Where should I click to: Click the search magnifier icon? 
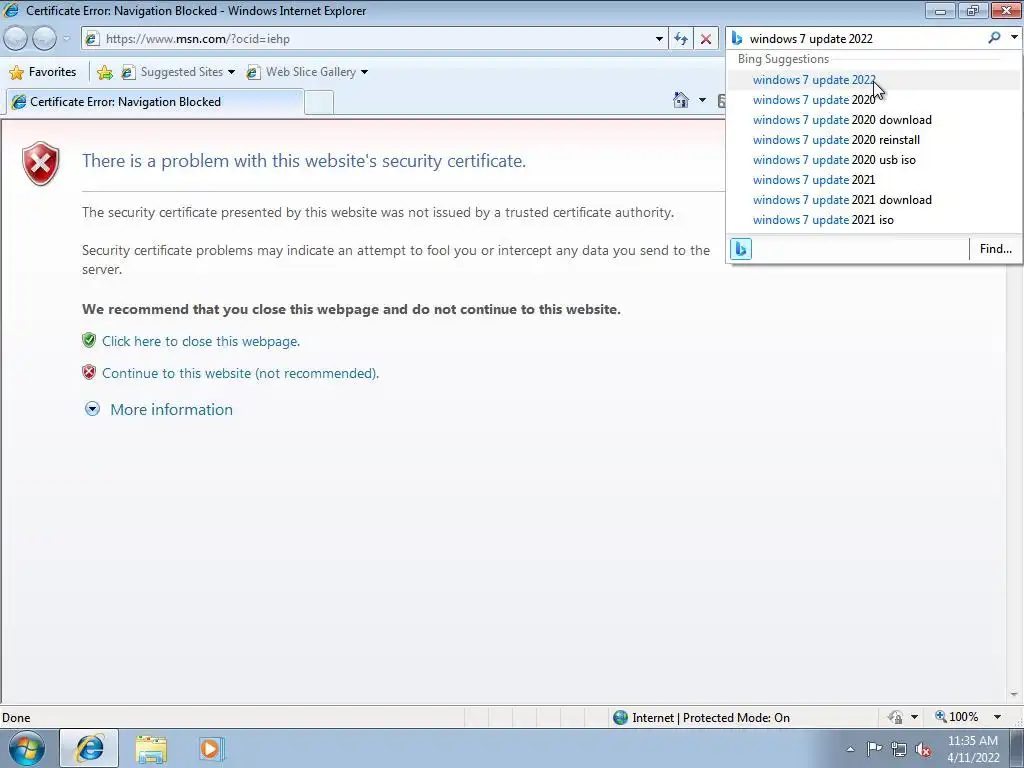pyautogui.click(x=994, y=38)
